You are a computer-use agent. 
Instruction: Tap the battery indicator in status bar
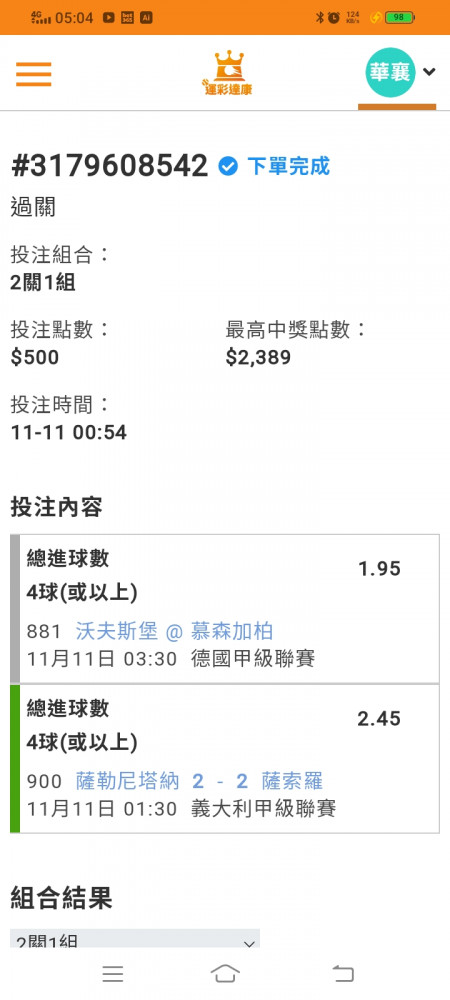[x=400, y=18]
